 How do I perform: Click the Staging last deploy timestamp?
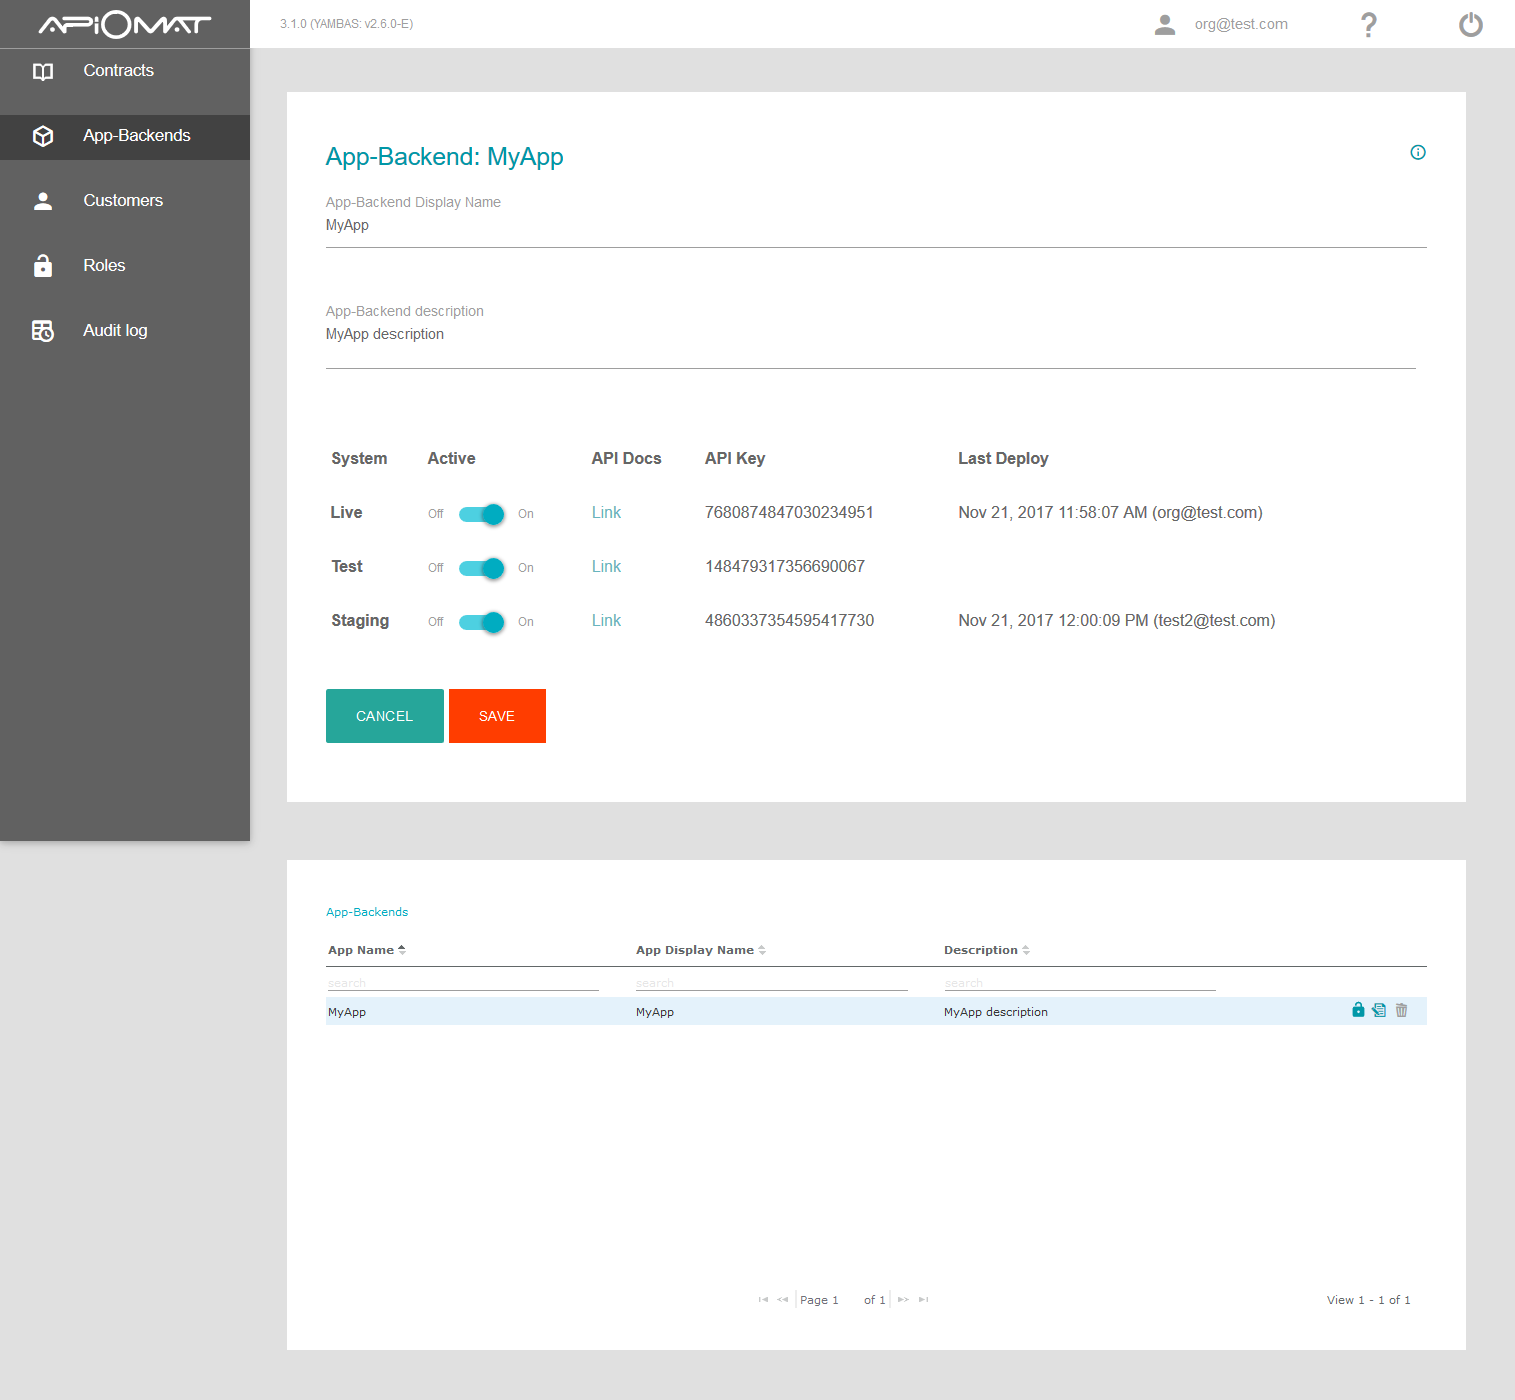1116,620
